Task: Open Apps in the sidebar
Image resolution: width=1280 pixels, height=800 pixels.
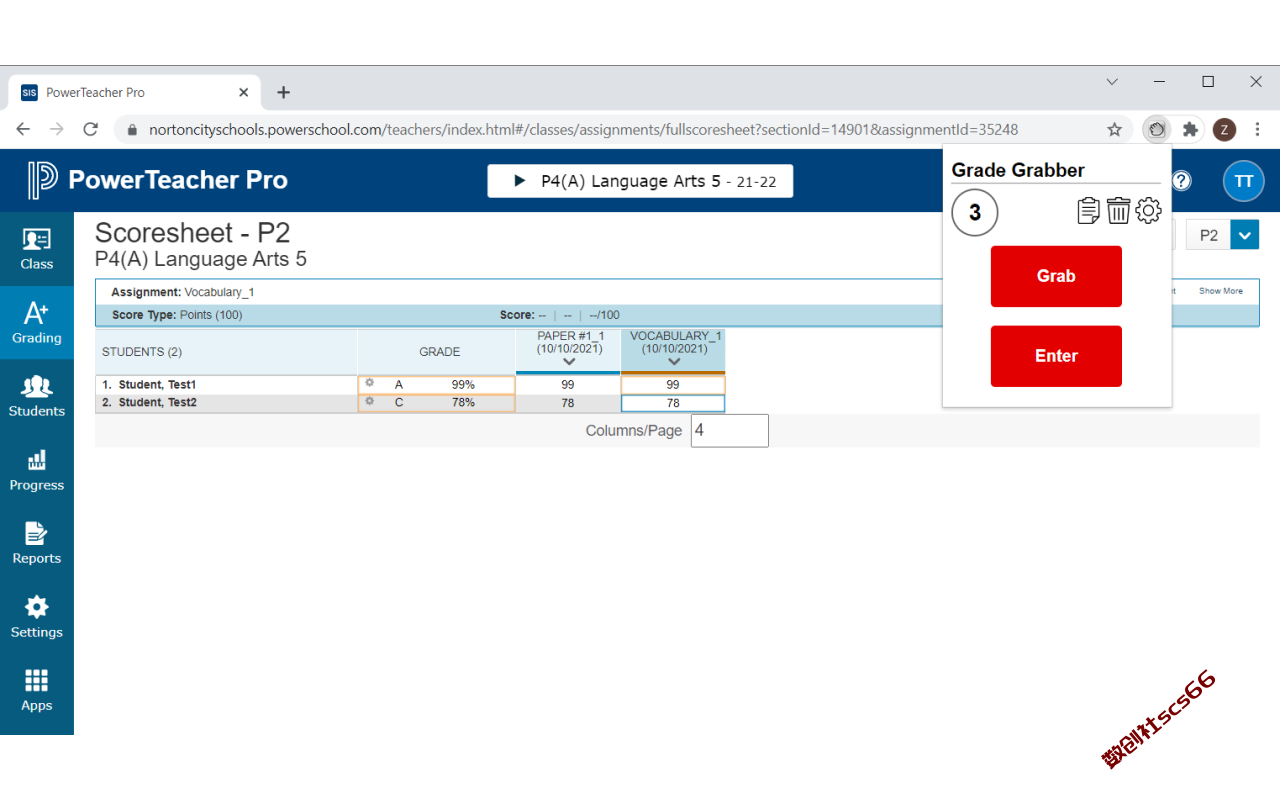Action: [x=37, y=690]
